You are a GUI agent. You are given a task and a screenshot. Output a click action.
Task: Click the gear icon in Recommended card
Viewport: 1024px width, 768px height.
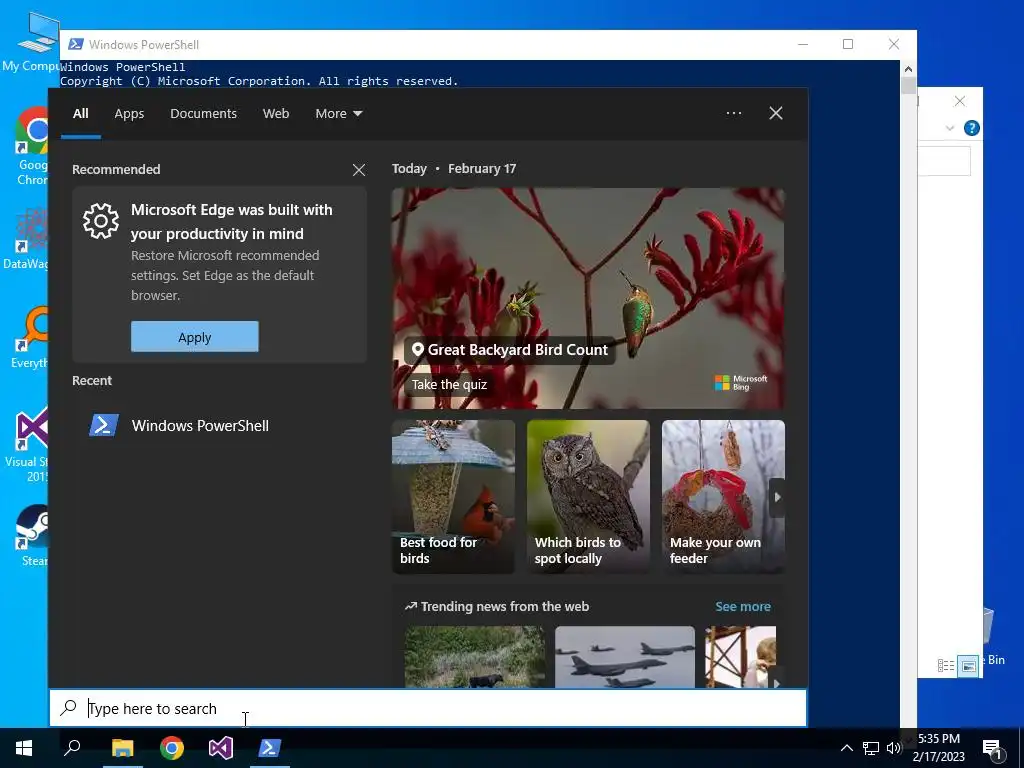coord(101,221)
